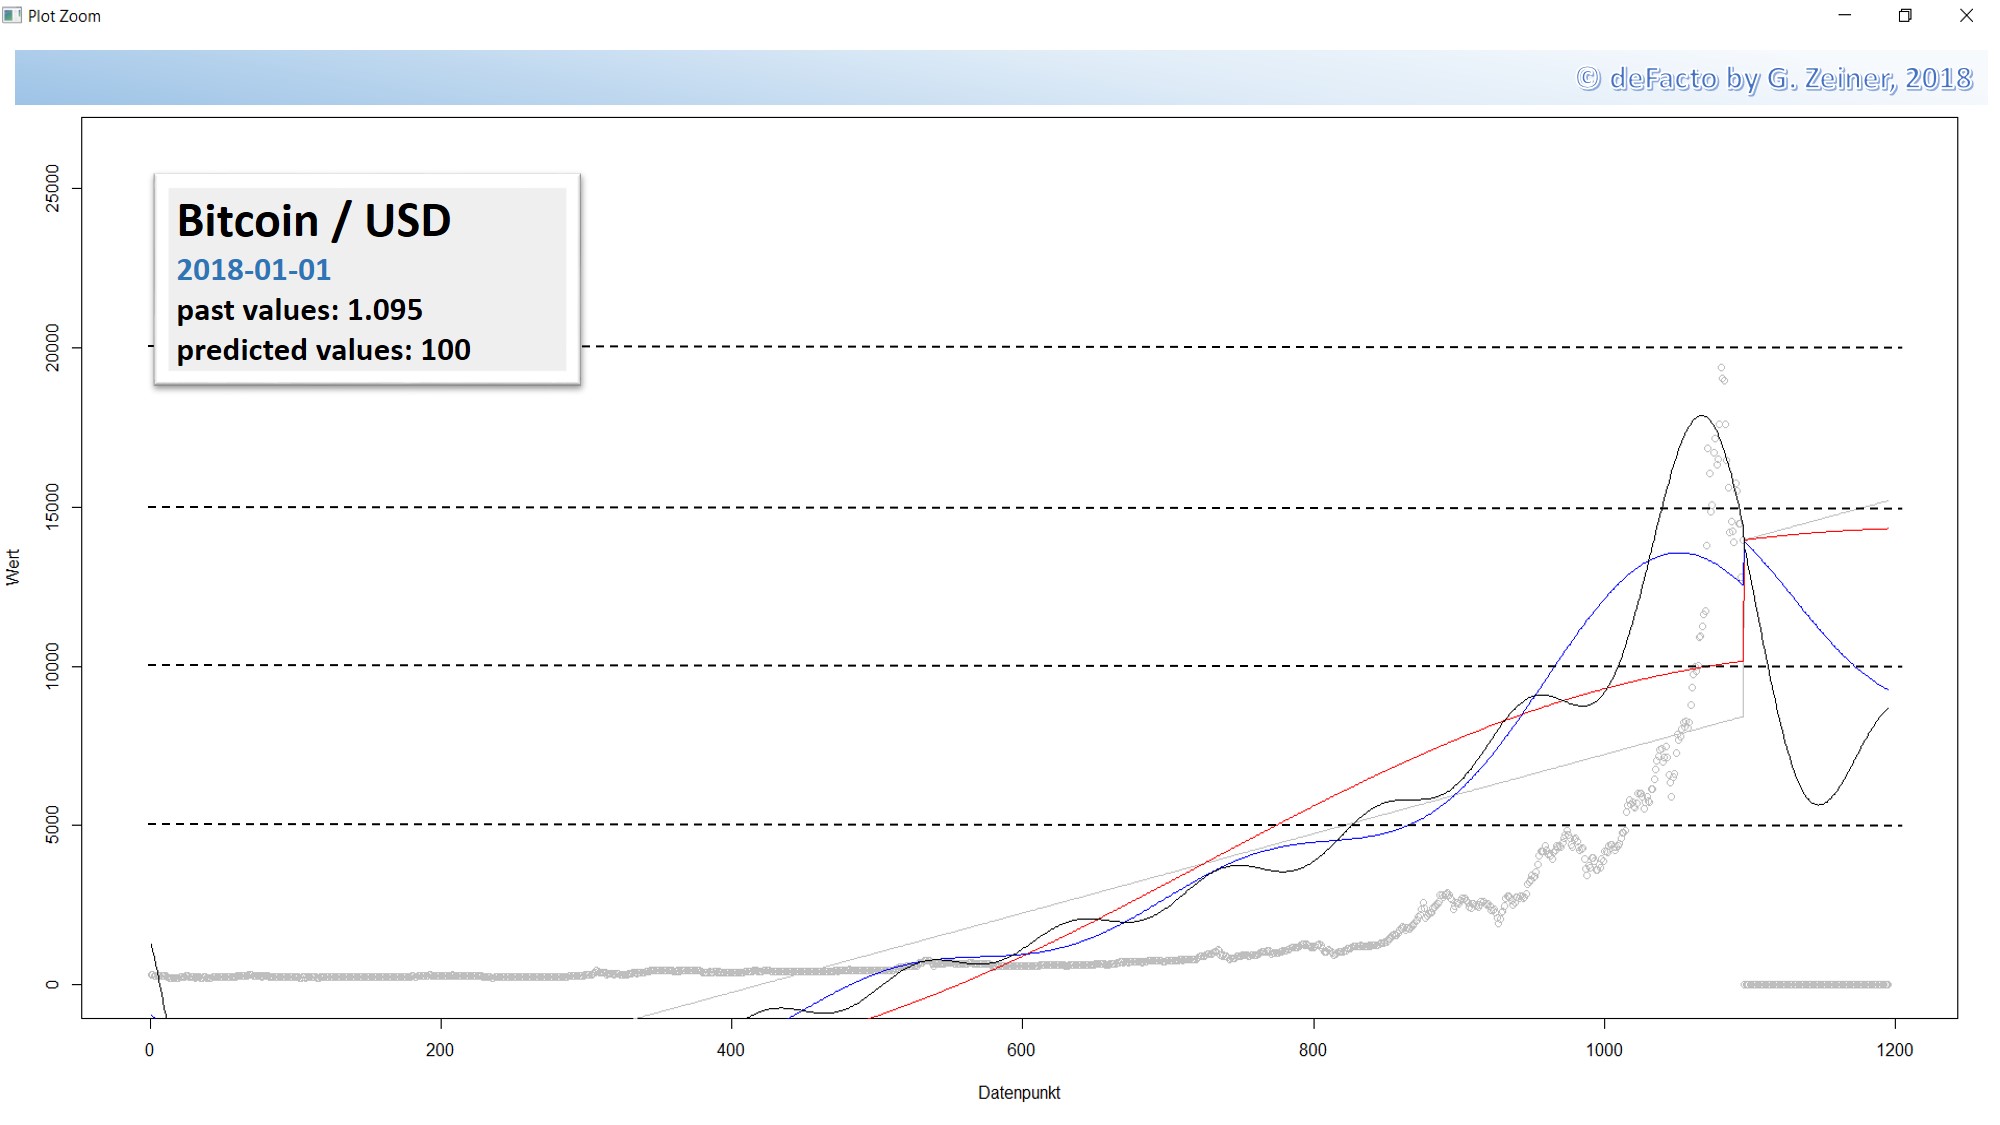Click the topmost data point near 20000

pos(1721,368)
